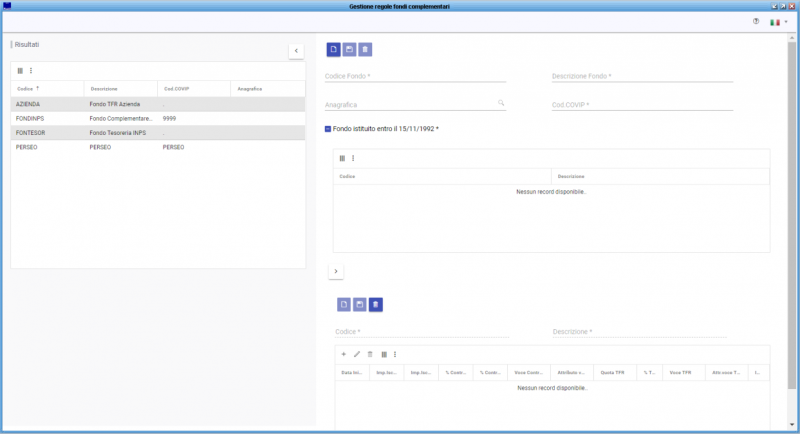Click 'Quota TFR' column header
This screenshot has width=800, height=434.
click(x=615, y=373)
